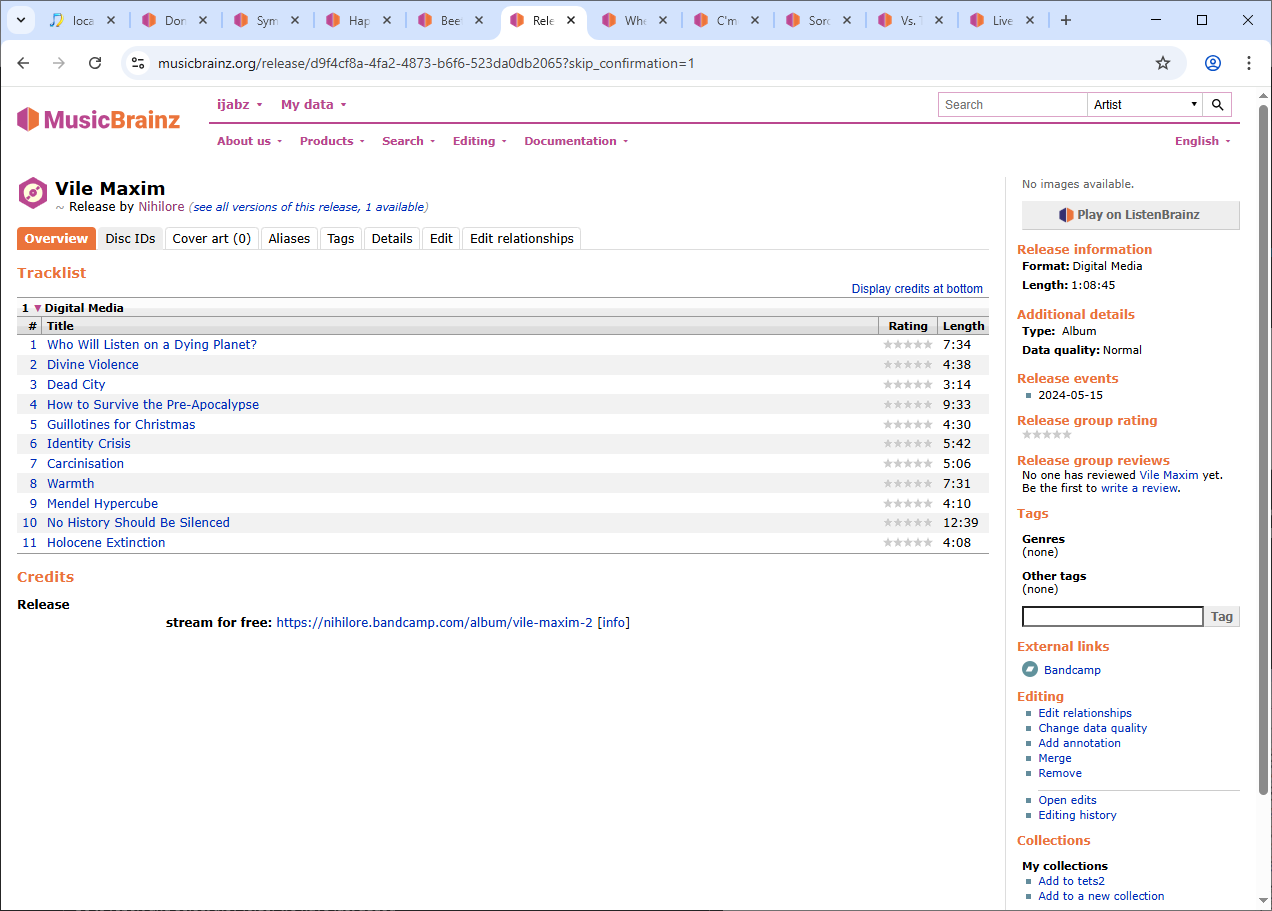Set the release group rating stars
The image size is (1272, 911).
point(1046,435)
